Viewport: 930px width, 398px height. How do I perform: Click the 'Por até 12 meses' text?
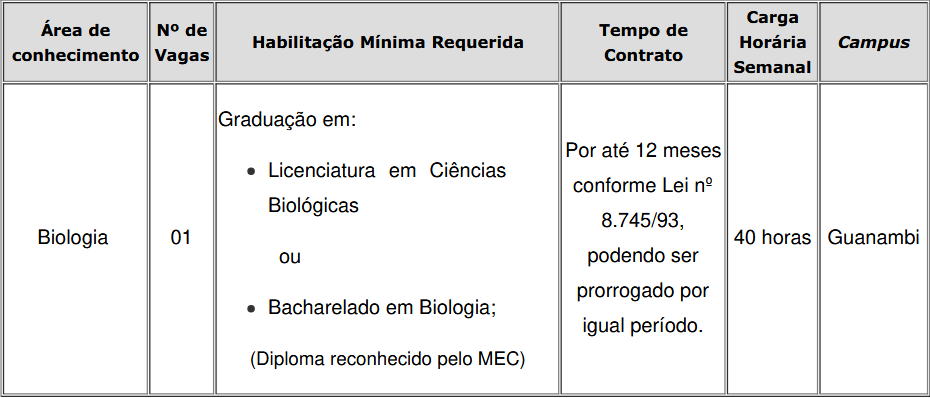pos(643,151)
